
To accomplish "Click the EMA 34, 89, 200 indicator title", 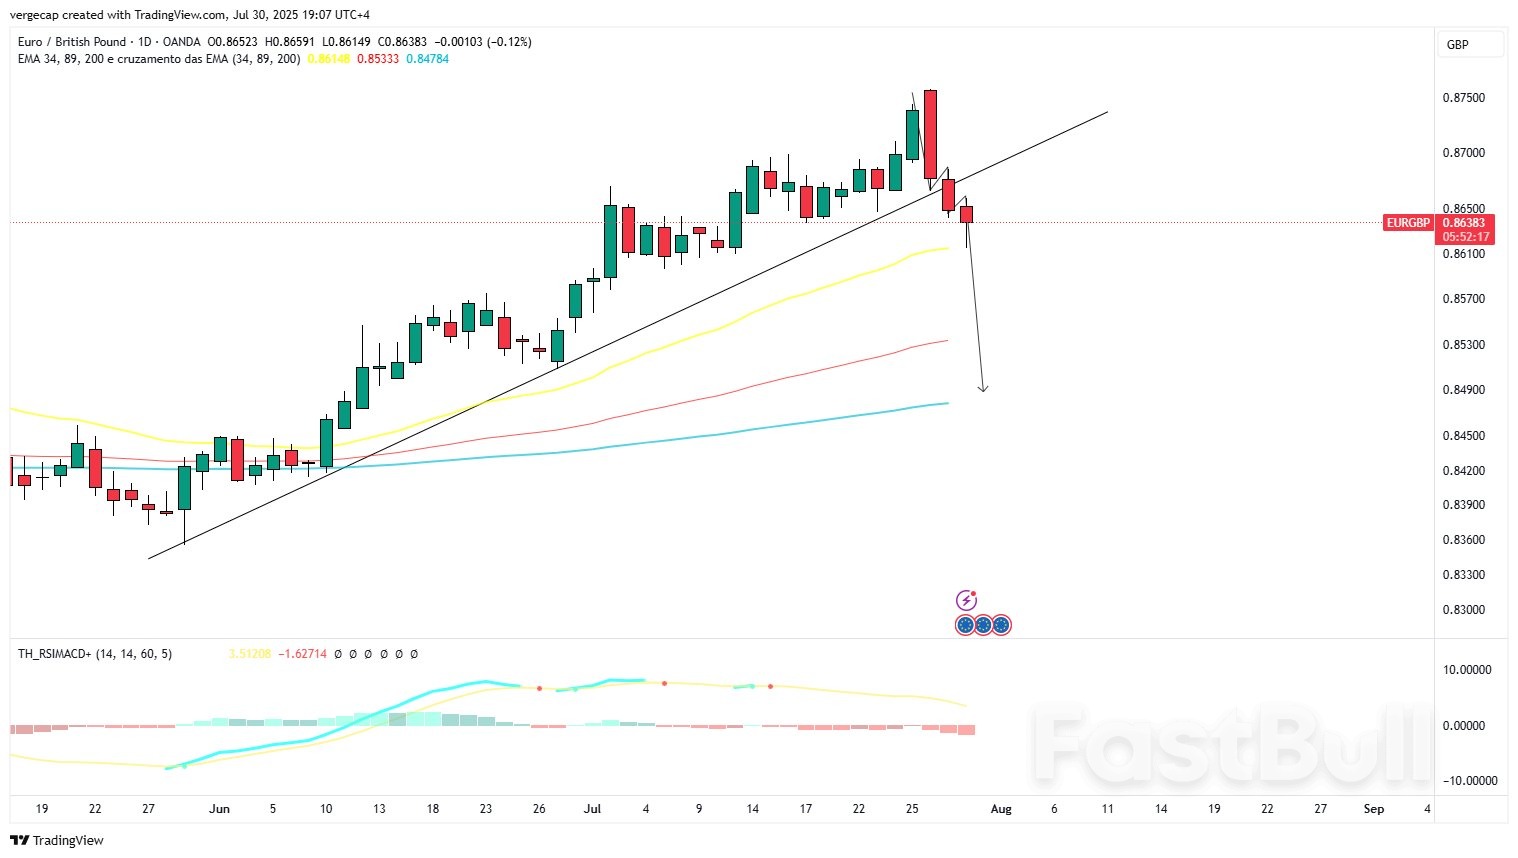I will coord(159,59).
